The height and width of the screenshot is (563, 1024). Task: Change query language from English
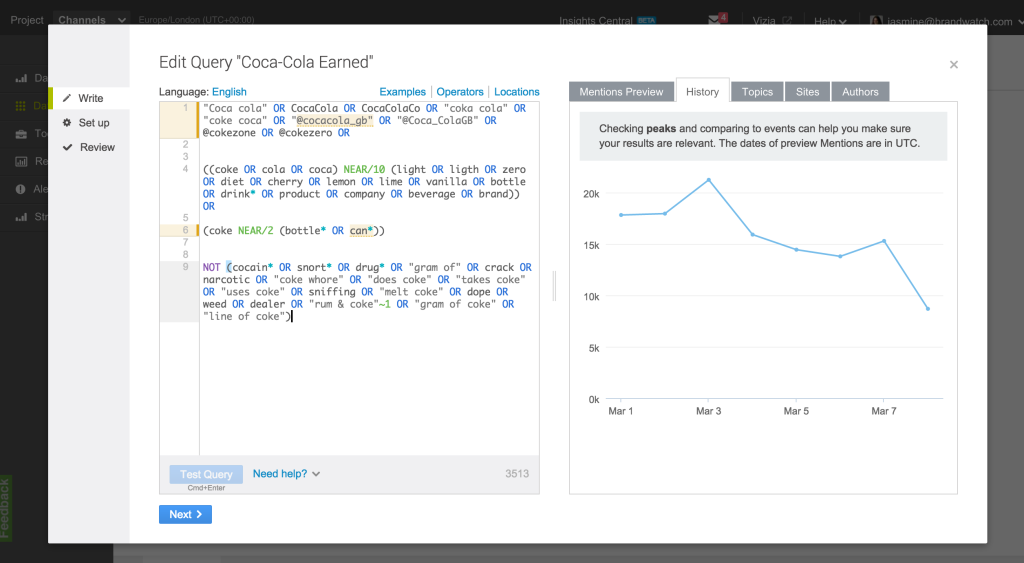pos(229,92)
